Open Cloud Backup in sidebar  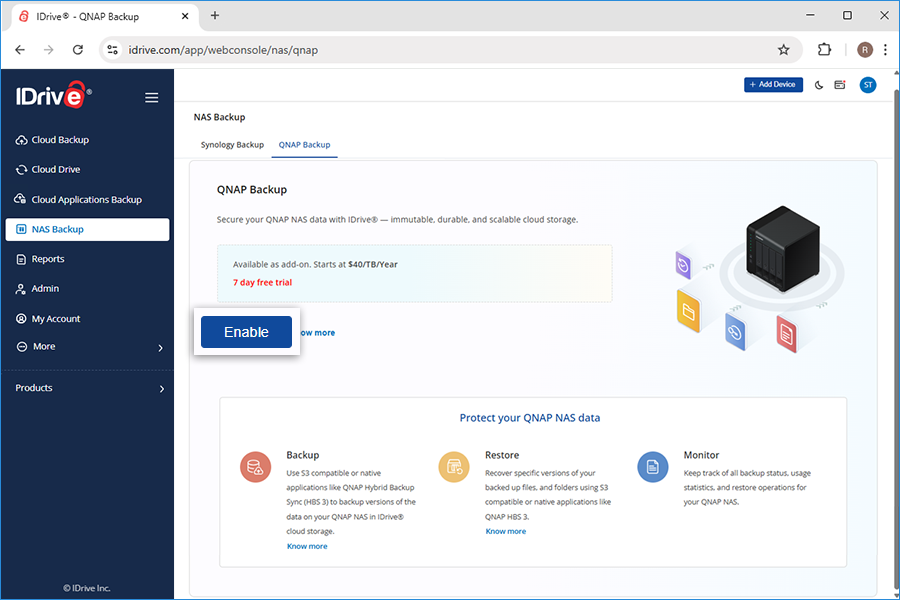tap(52, 140)
